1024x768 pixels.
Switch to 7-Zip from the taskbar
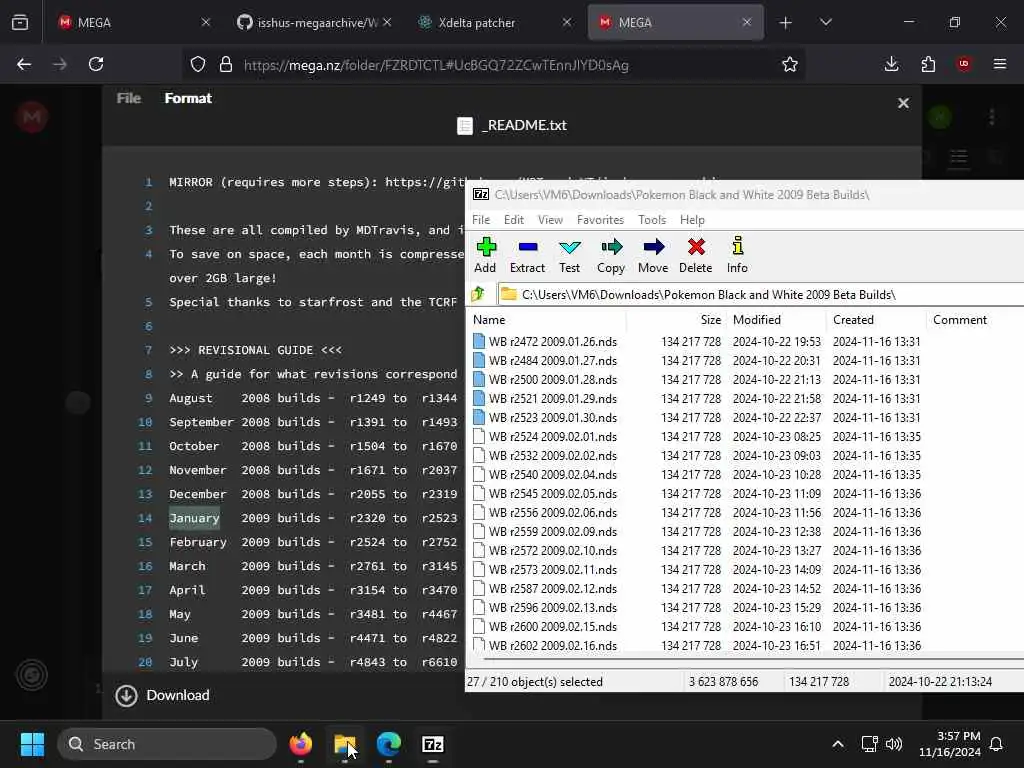(432, 744)
